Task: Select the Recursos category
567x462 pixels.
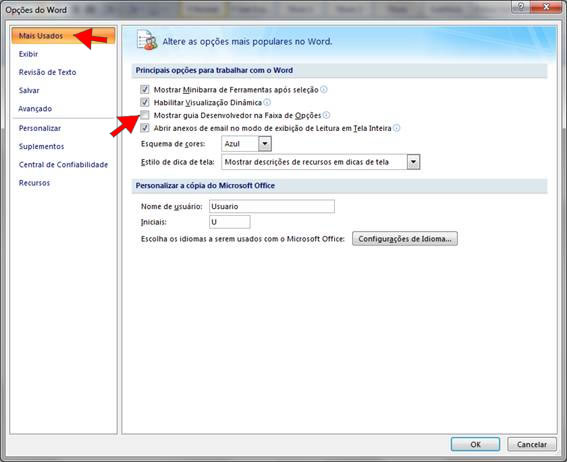Action: tap(34, 183)
